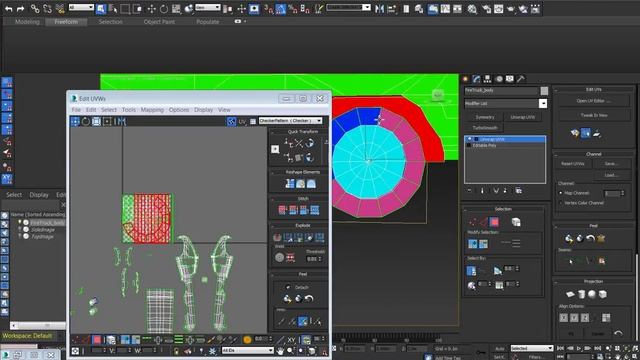
Task: Click object color swatch beside name field
Action: click(x=544, y=91)
